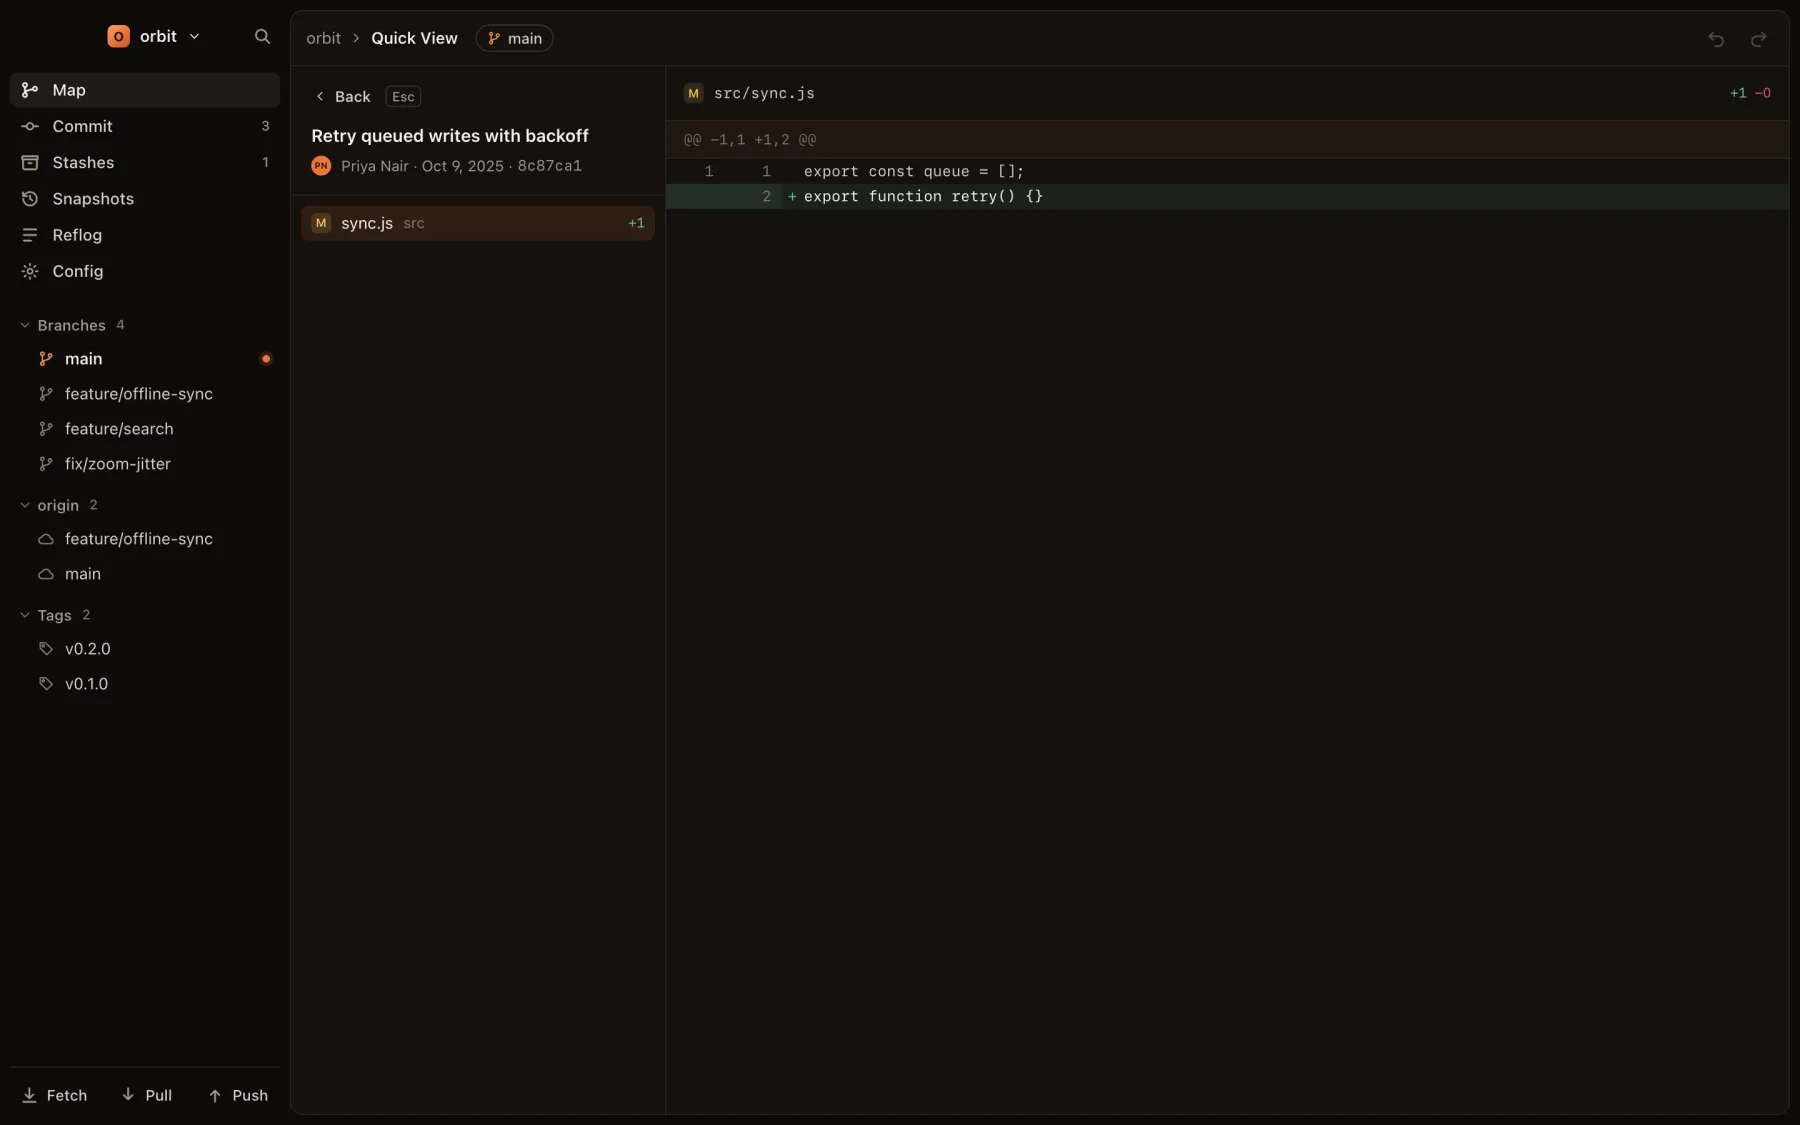Click the search magnifier icon
Viewport: 1800px width, 1125px height.
point(262,37)
